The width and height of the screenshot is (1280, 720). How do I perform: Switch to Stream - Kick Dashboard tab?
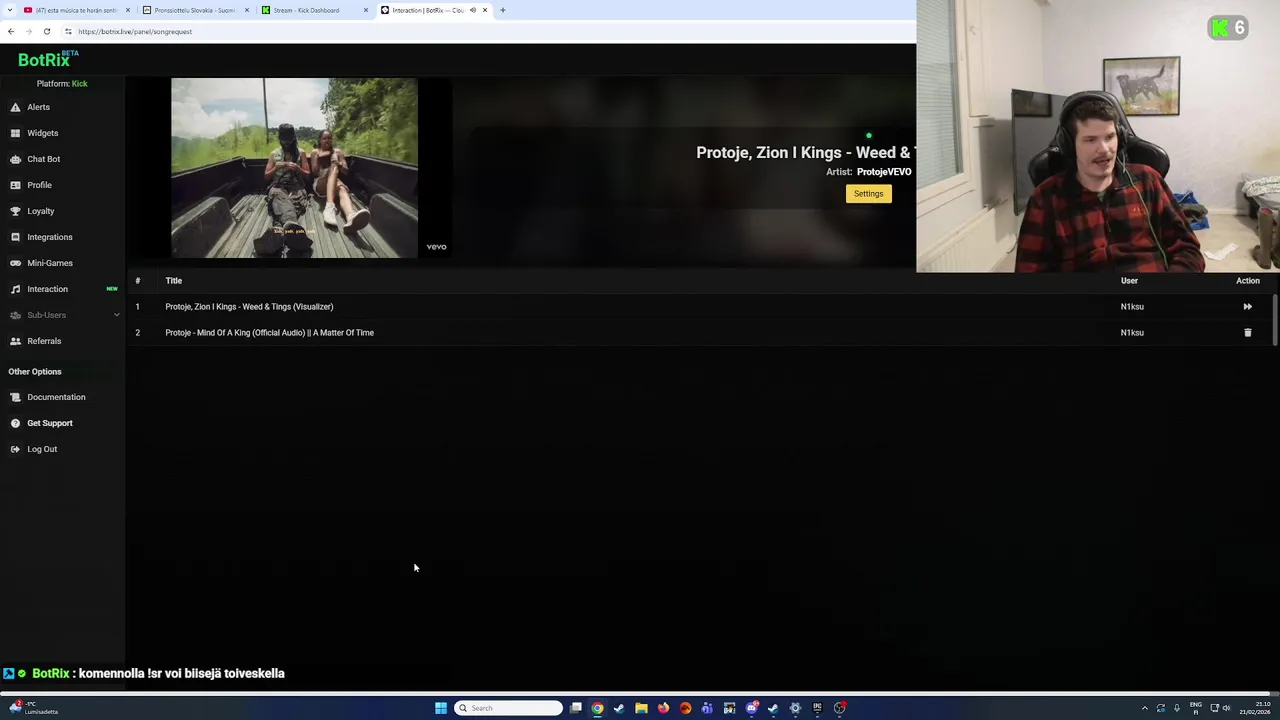click(306, 10)
